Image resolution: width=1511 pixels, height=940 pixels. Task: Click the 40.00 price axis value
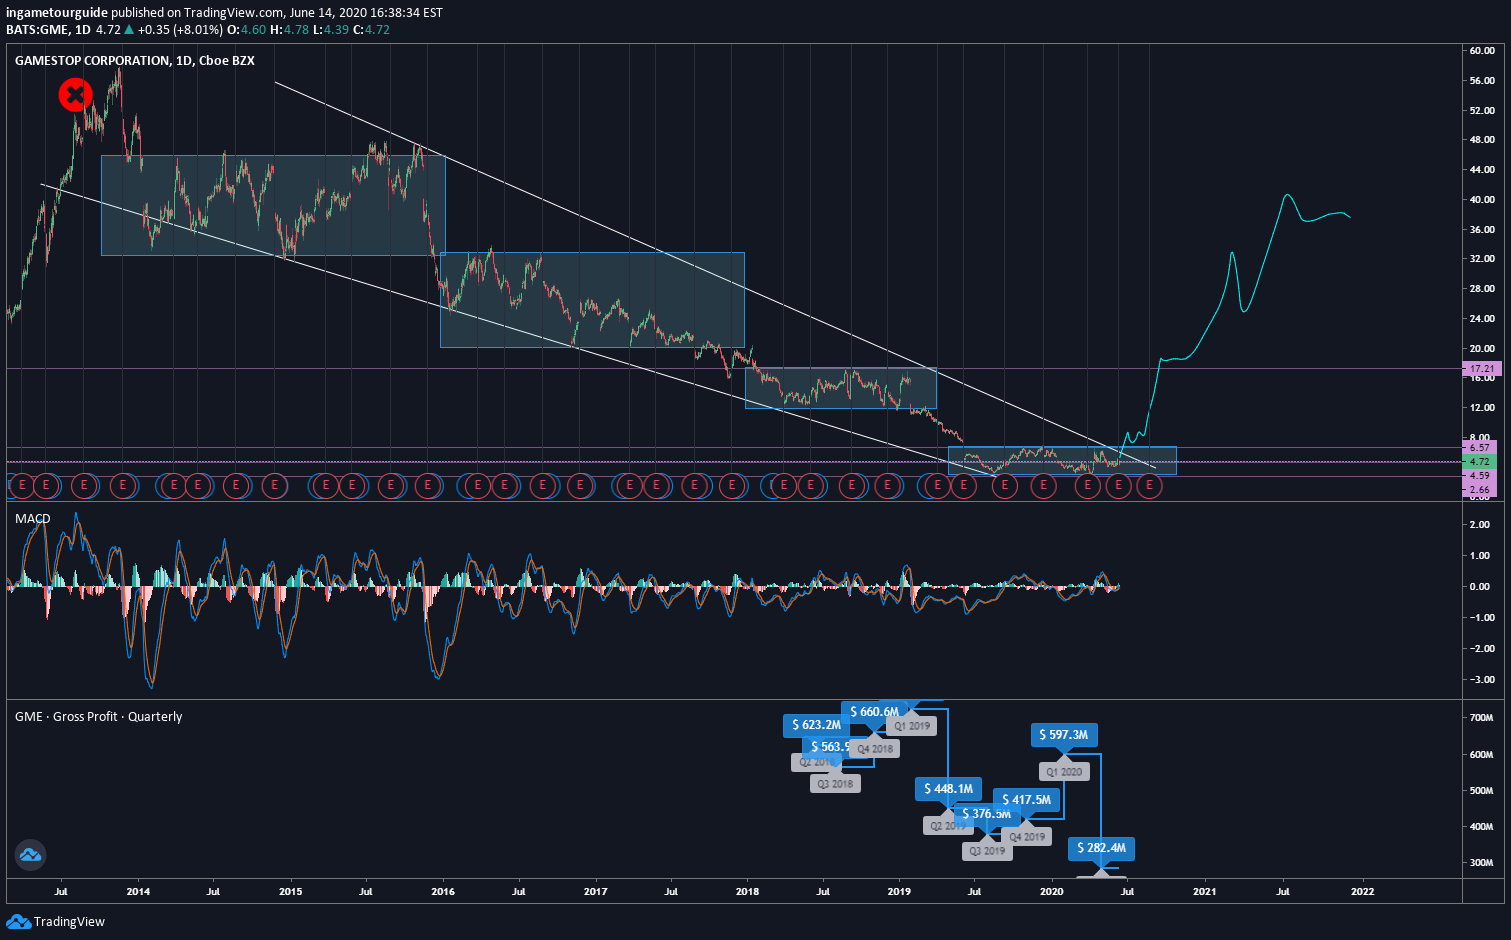coord(1481,199)
